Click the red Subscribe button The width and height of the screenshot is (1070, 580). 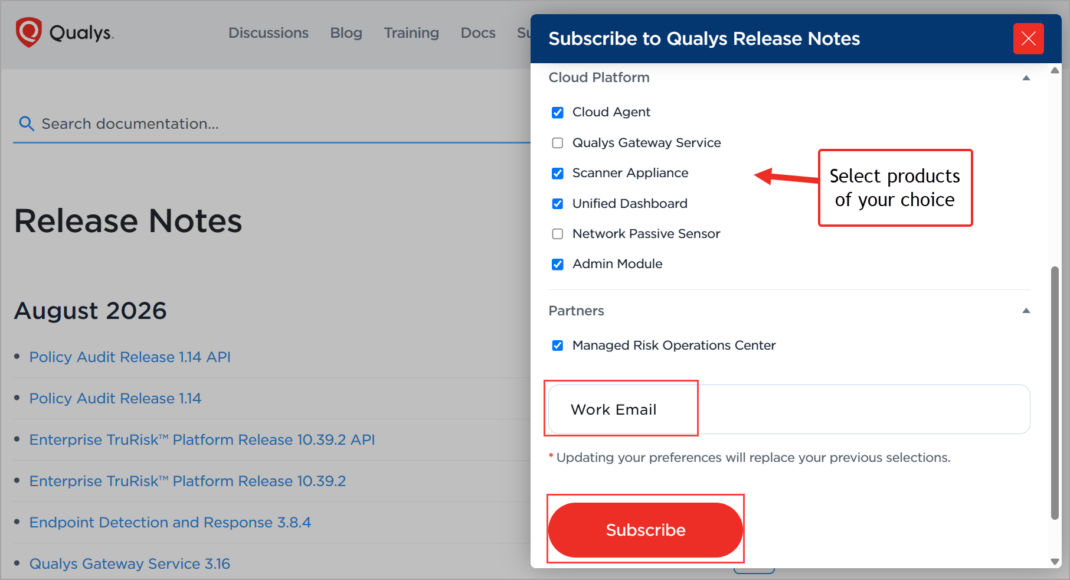646,530
